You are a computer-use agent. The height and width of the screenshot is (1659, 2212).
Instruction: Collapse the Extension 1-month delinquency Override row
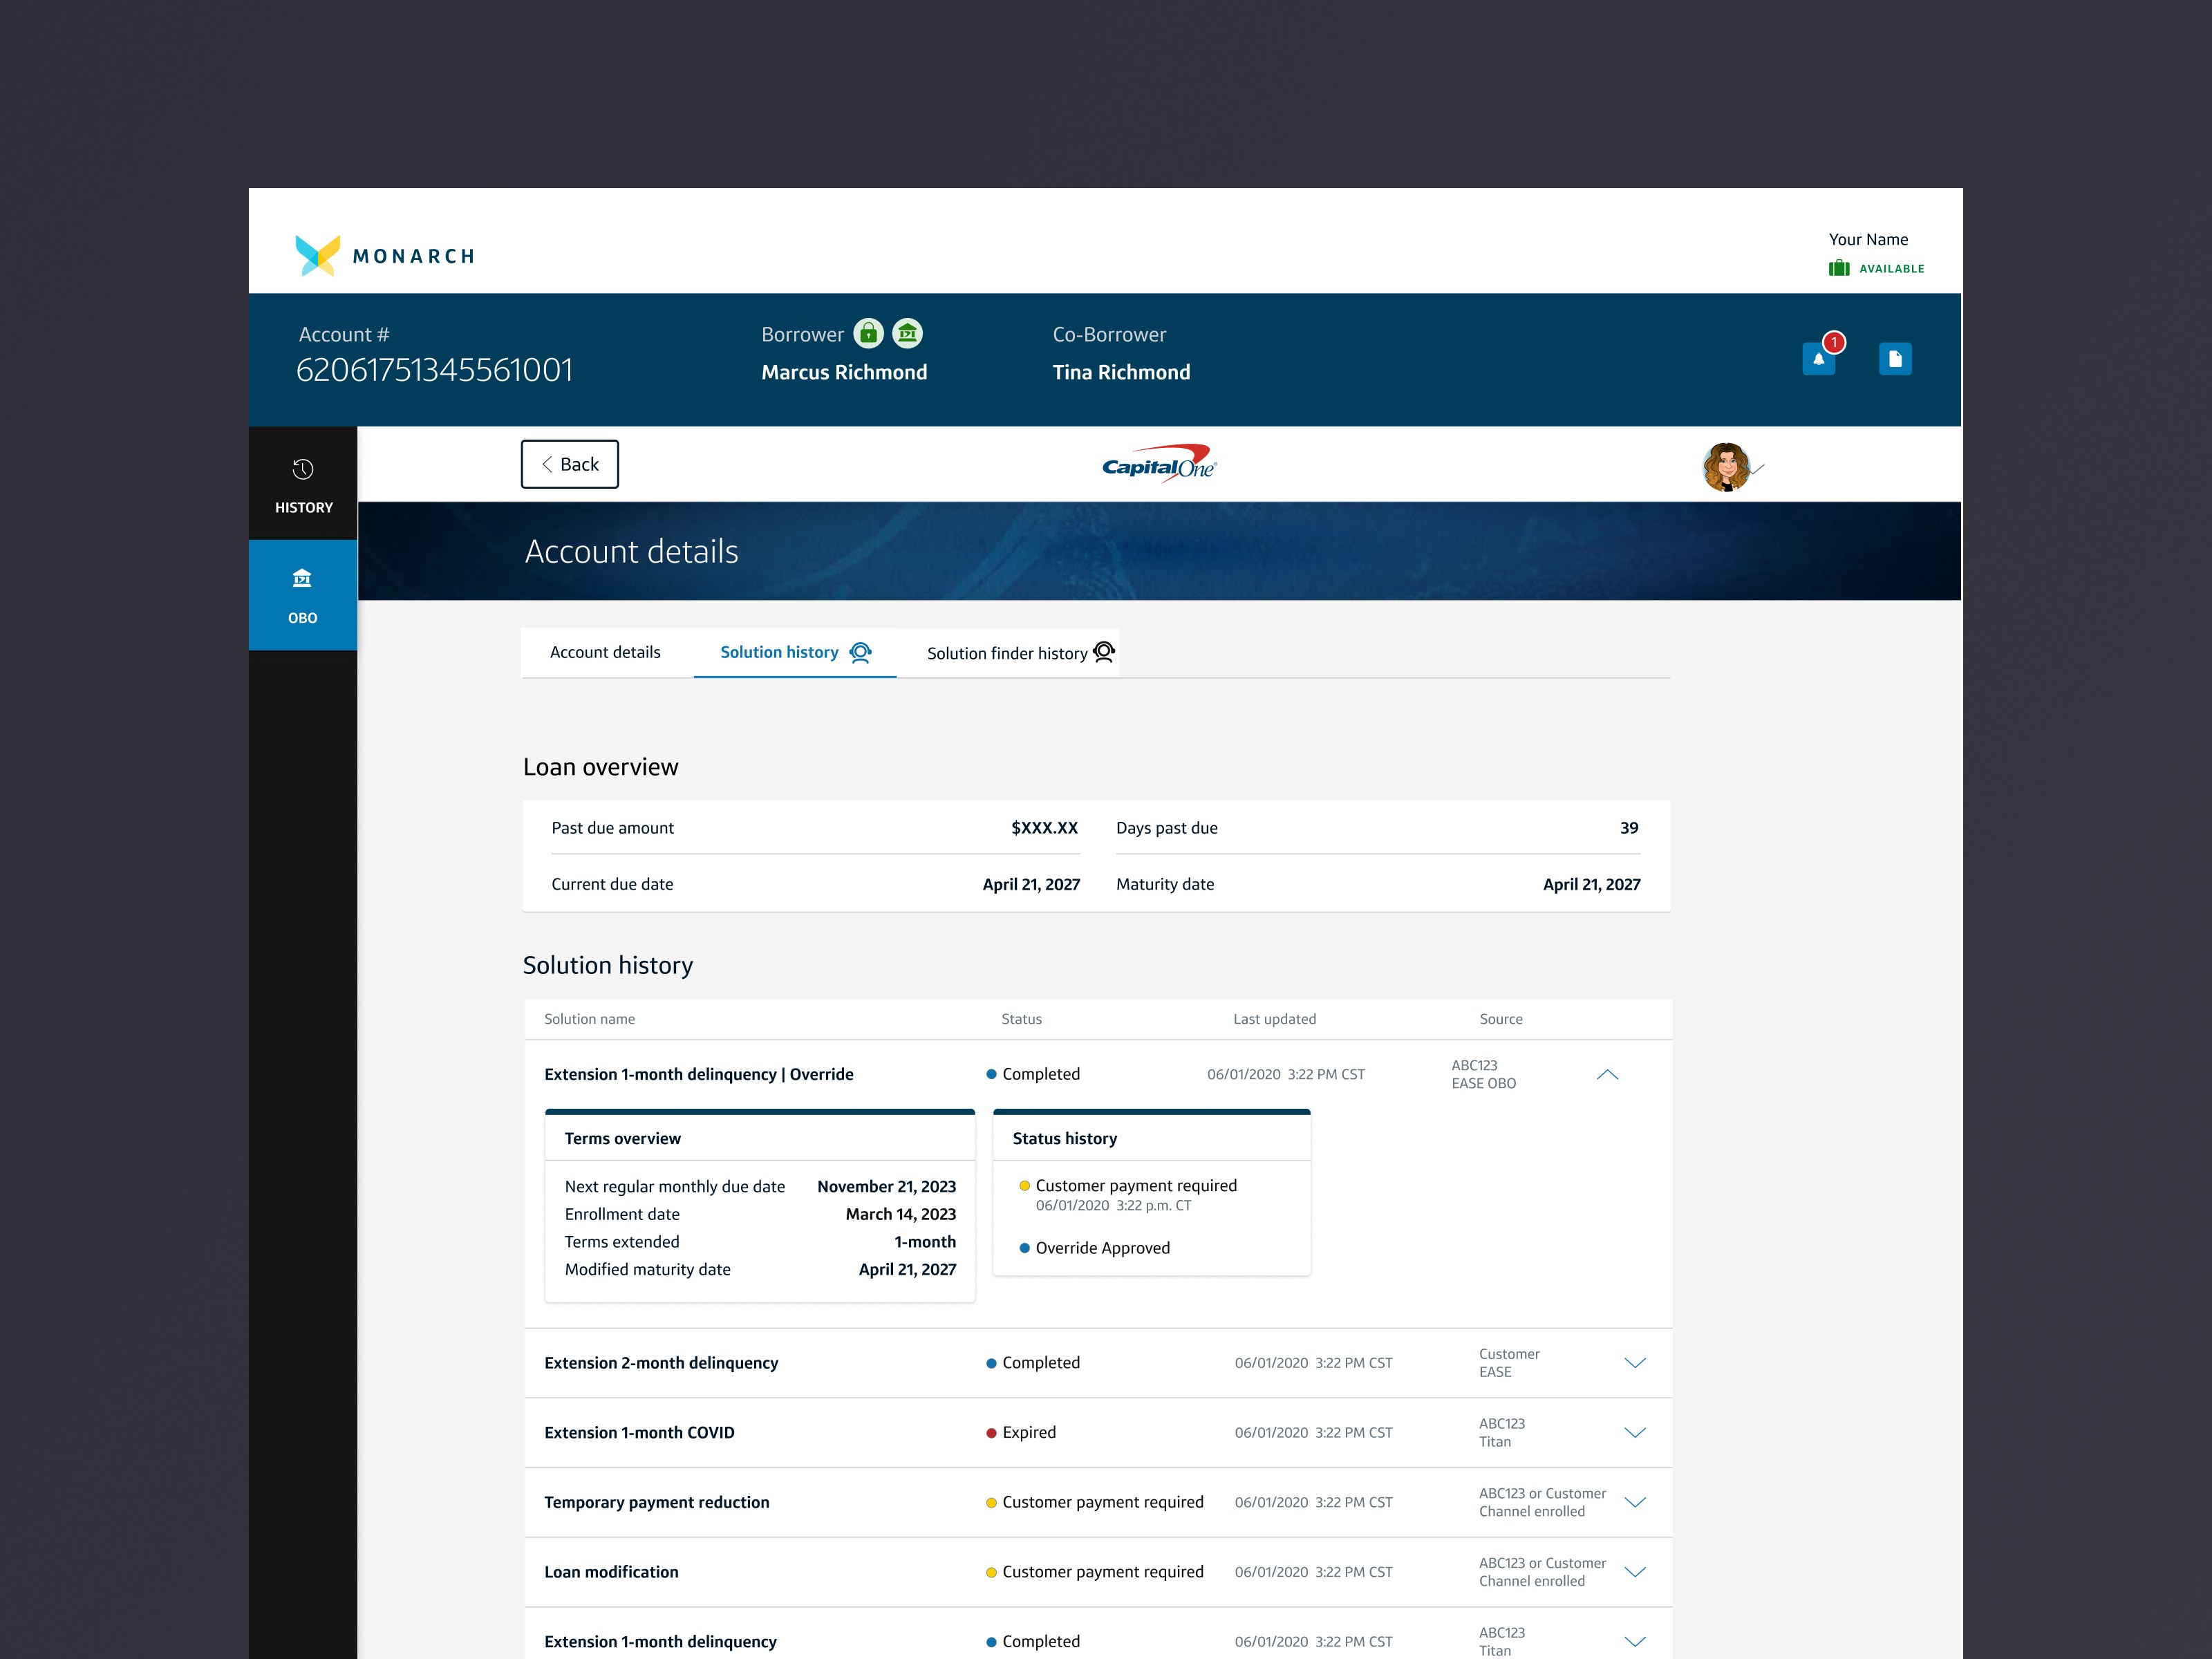(x=1607, y=1075)
